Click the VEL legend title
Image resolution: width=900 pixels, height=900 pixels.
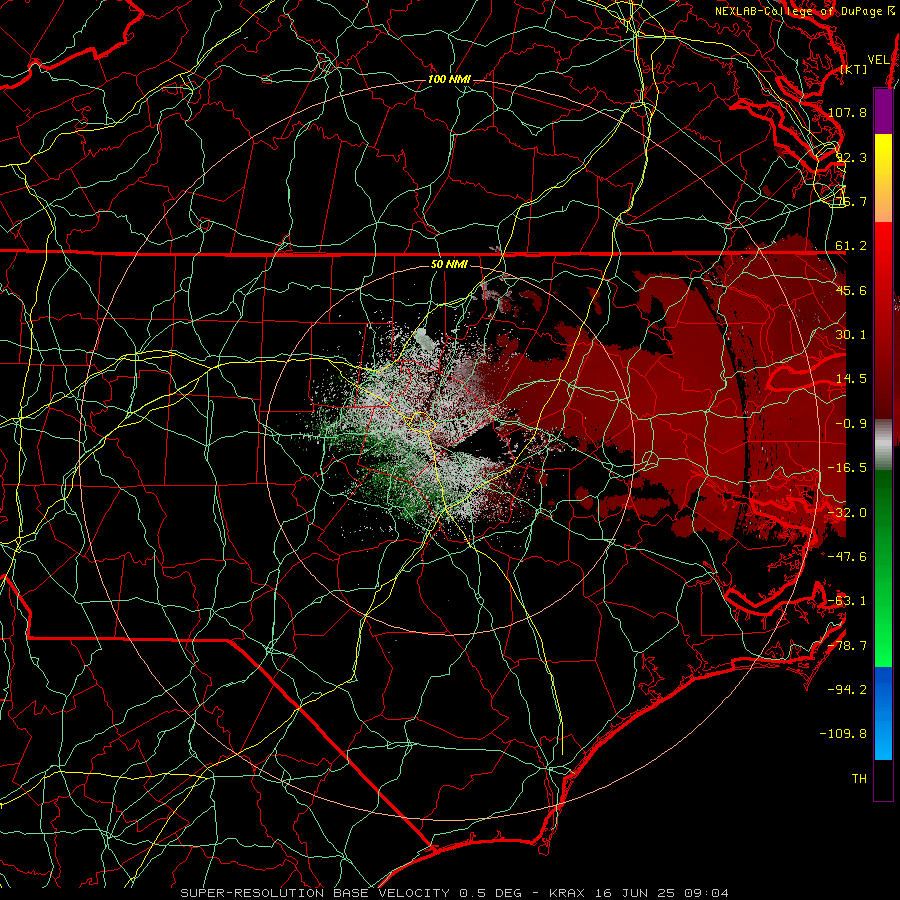(879, 60)
